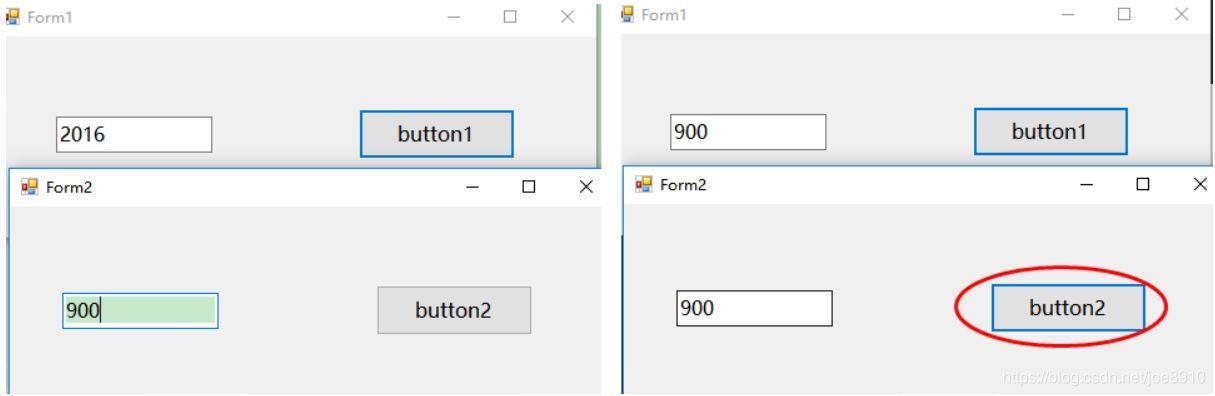Close the left Form2 window
The height and width of the screenshot is (396, 1215).
click(x=587, y=187)
